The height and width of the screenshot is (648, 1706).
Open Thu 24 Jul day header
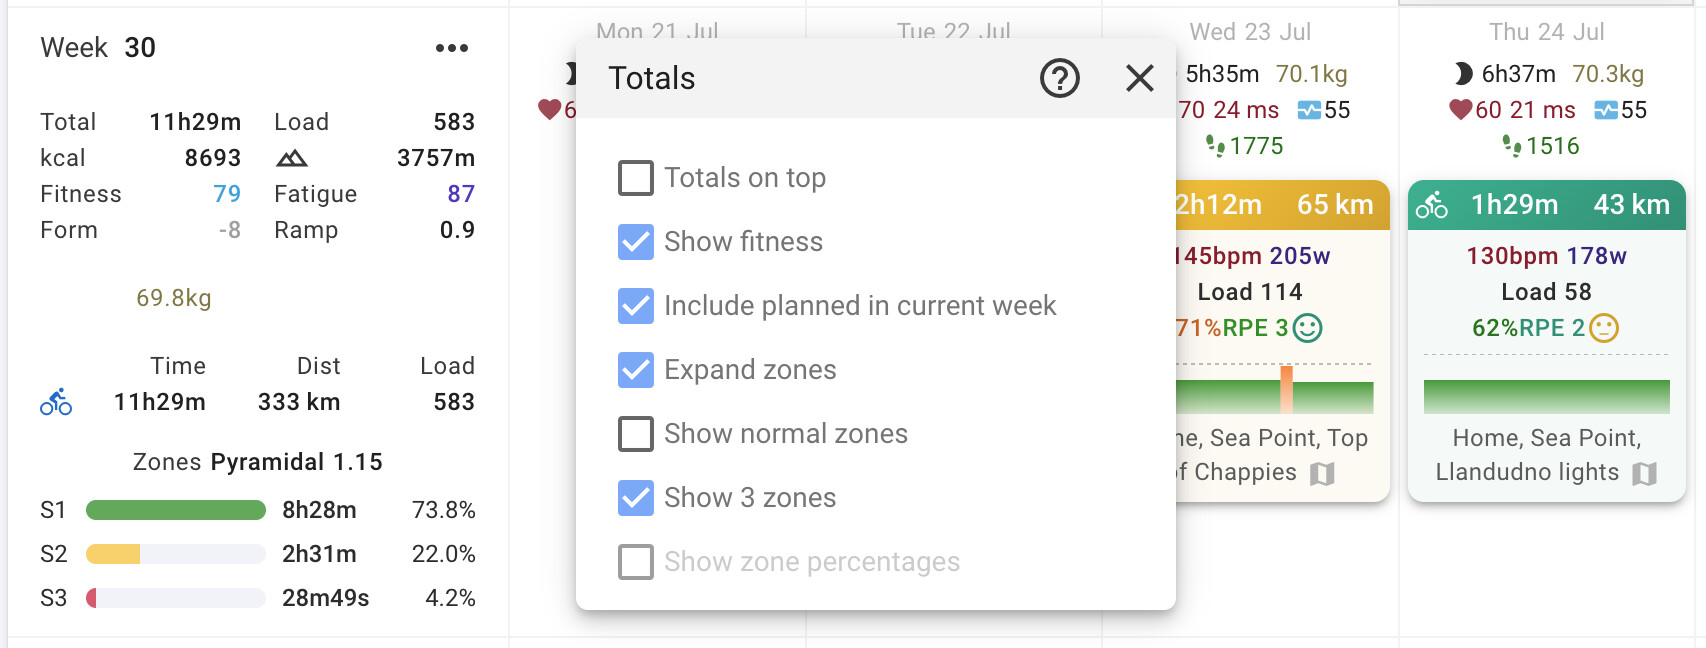click(1546, 32)
